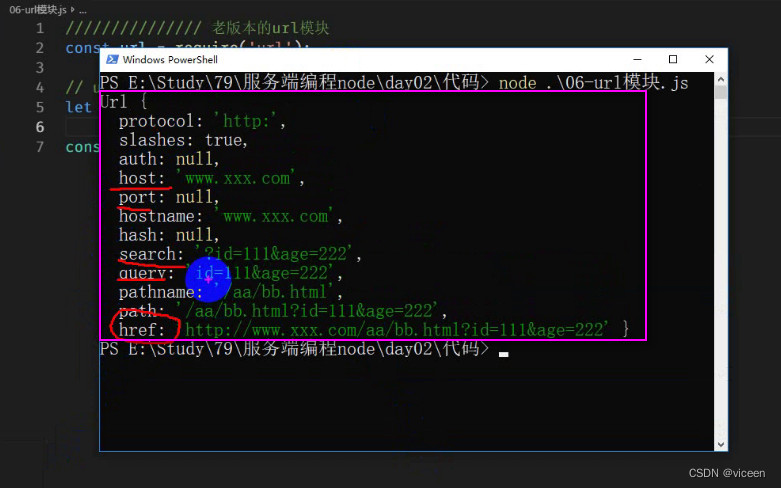The image size is (781, 488).
Task: Click the full href URL value
Action: pyautogui.click(x=393, y=330)
